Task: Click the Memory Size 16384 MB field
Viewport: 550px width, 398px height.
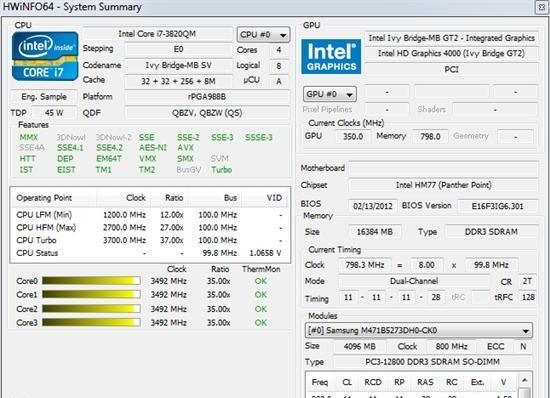Action: tap(375, 232)
